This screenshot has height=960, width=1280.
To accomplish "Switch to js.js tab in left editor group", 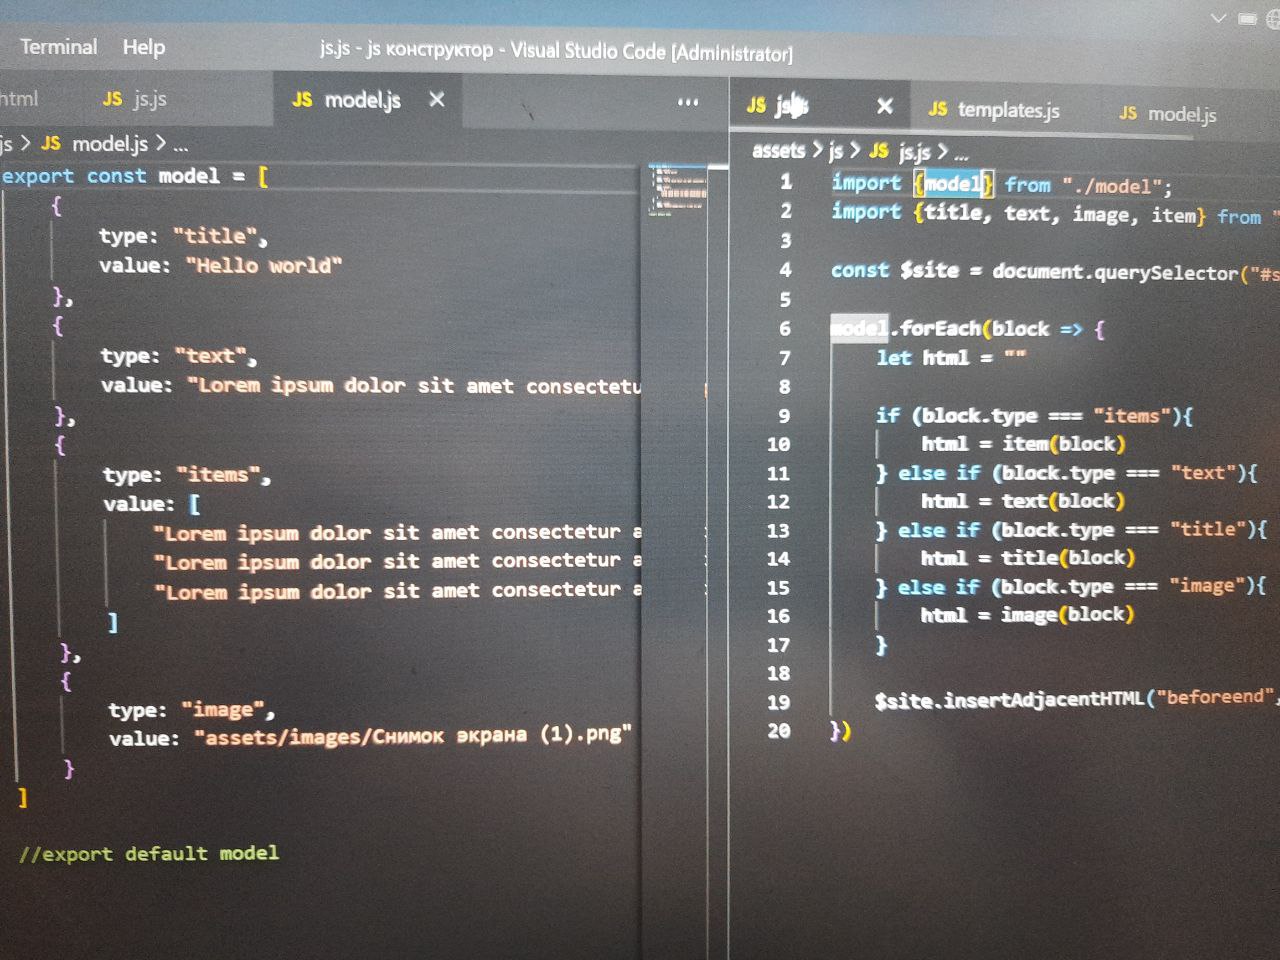I will point(135,99).
